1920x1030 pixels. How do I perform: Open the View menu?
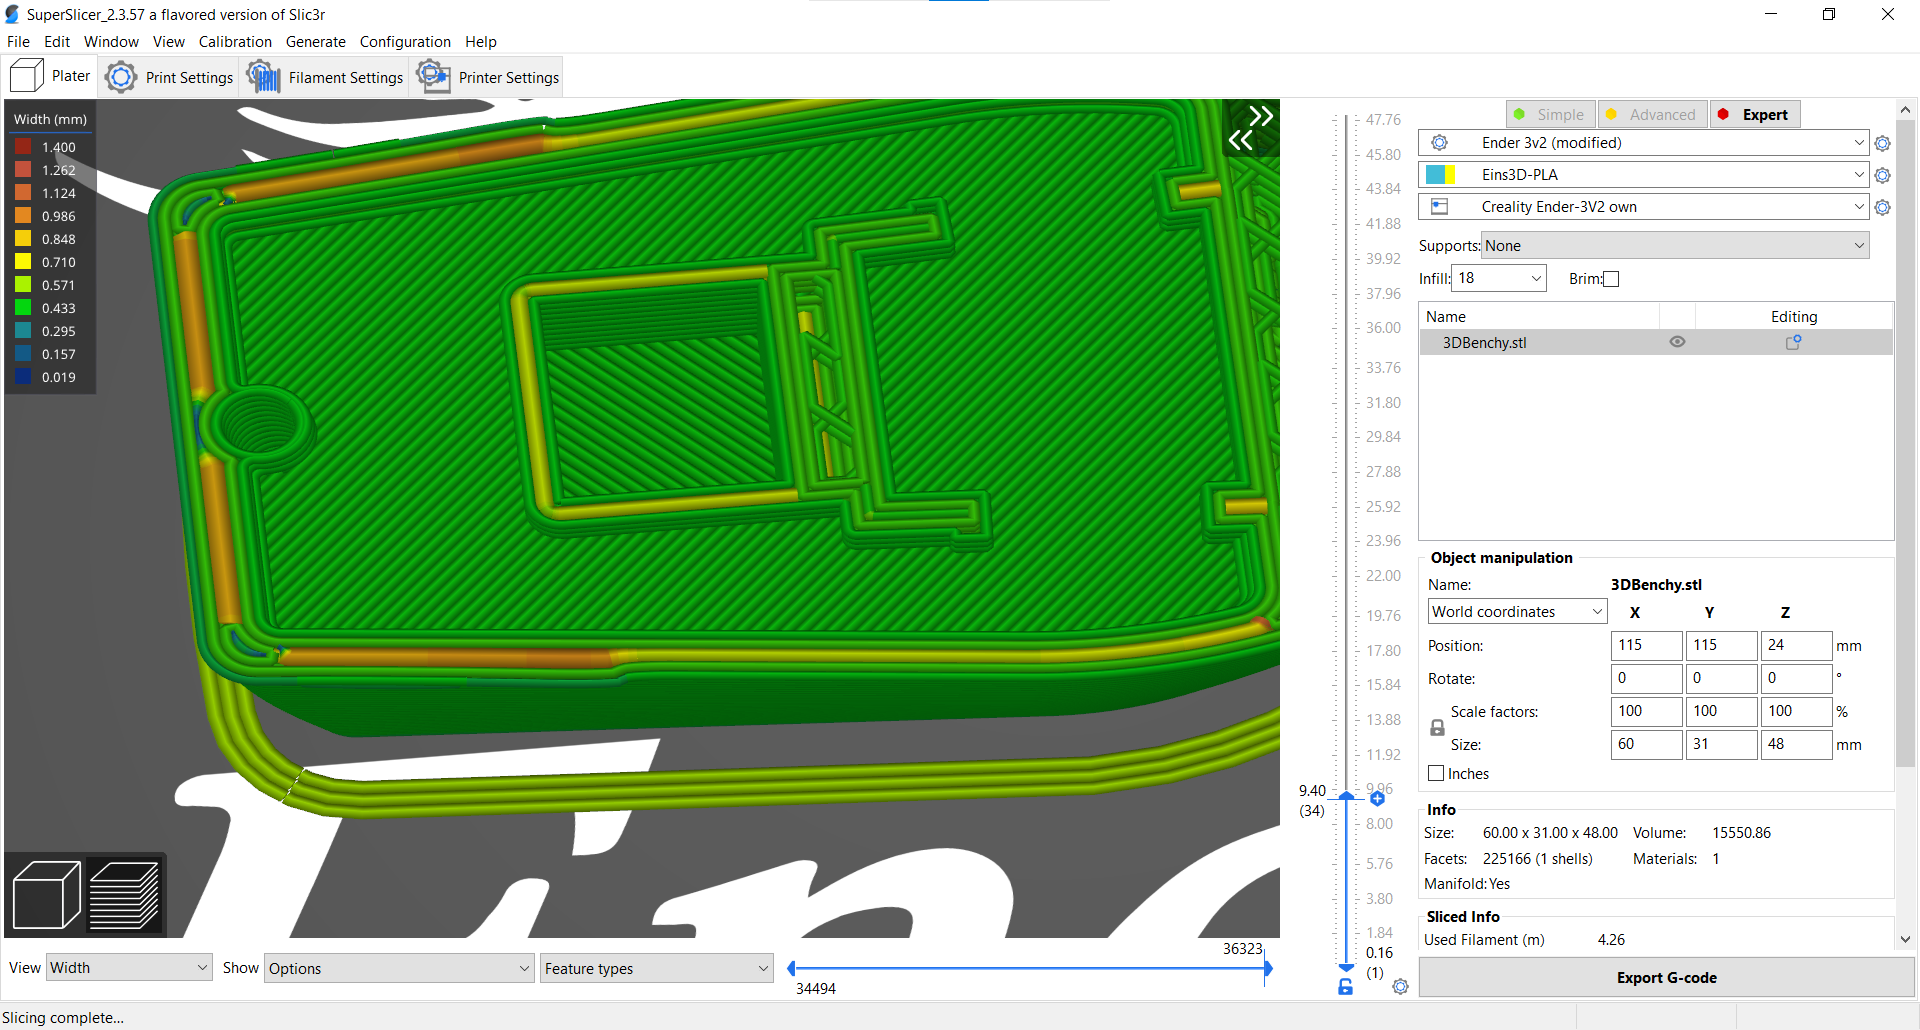[x=169, y=42]
